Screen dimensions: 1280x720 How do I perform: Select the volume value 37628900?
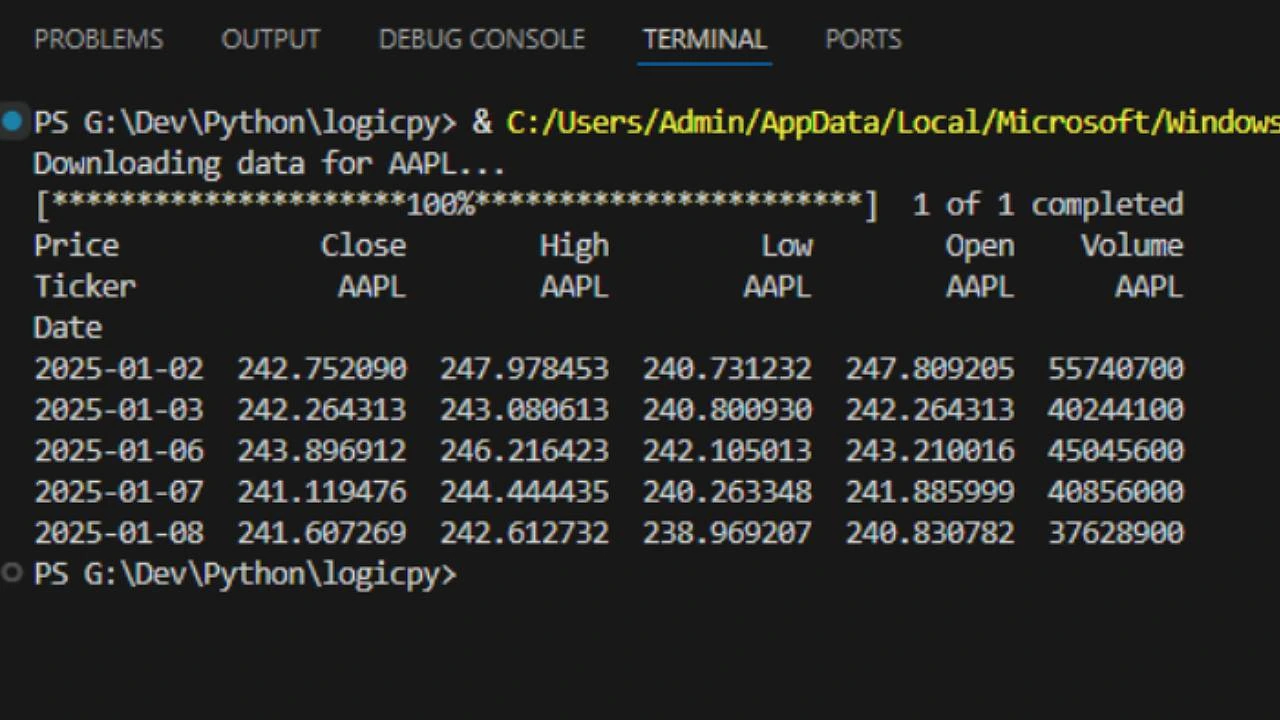tap(1115, 532)
